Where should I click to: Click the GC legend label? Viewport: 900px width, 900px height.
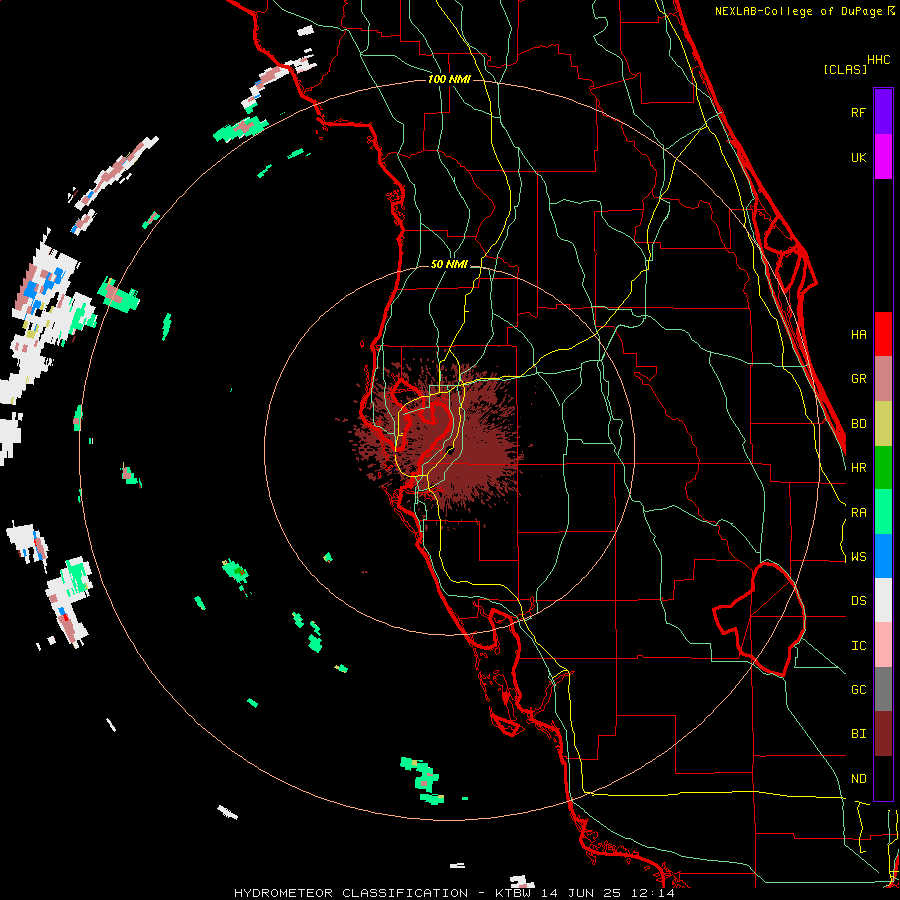858,690
